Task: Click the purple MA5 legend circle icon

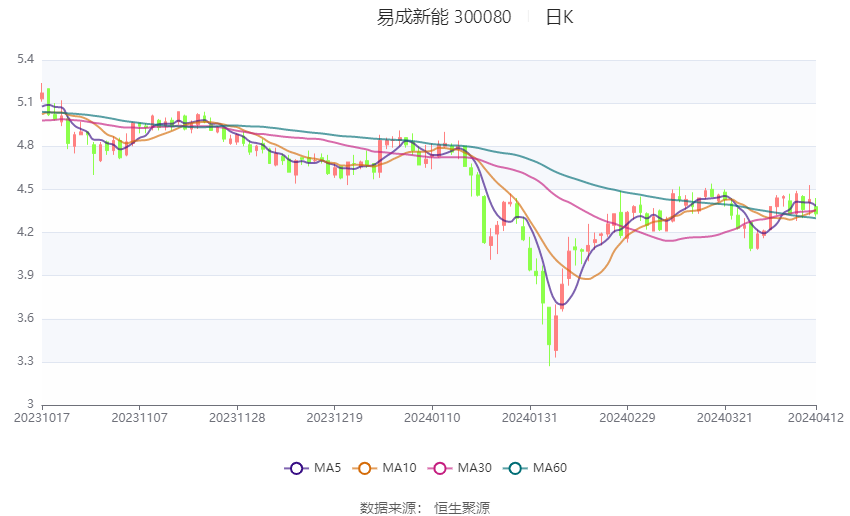Action: pos(296,469)
